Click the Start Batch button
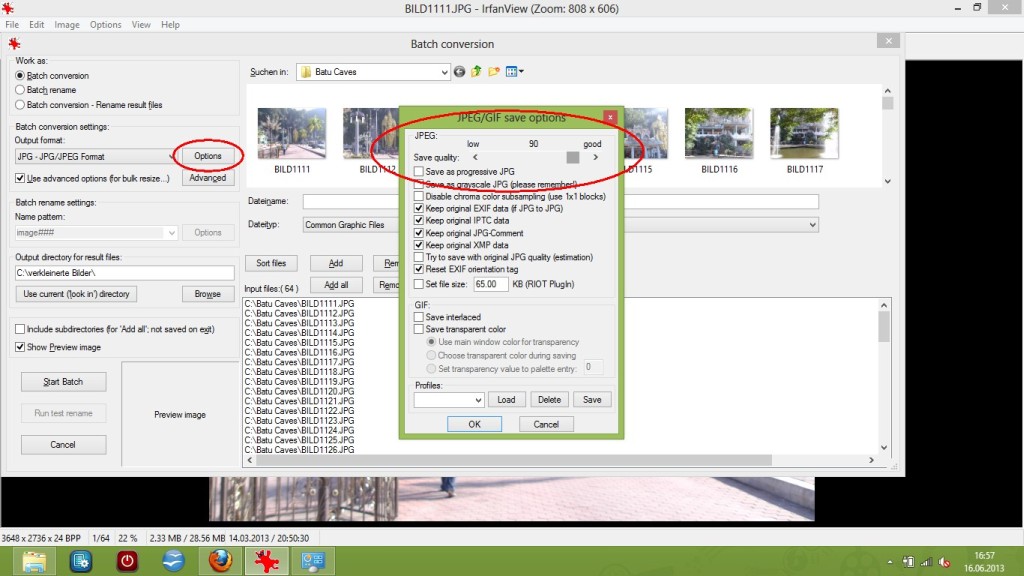Viewport: 1024px width, 576px height. (x=63, y=382)
